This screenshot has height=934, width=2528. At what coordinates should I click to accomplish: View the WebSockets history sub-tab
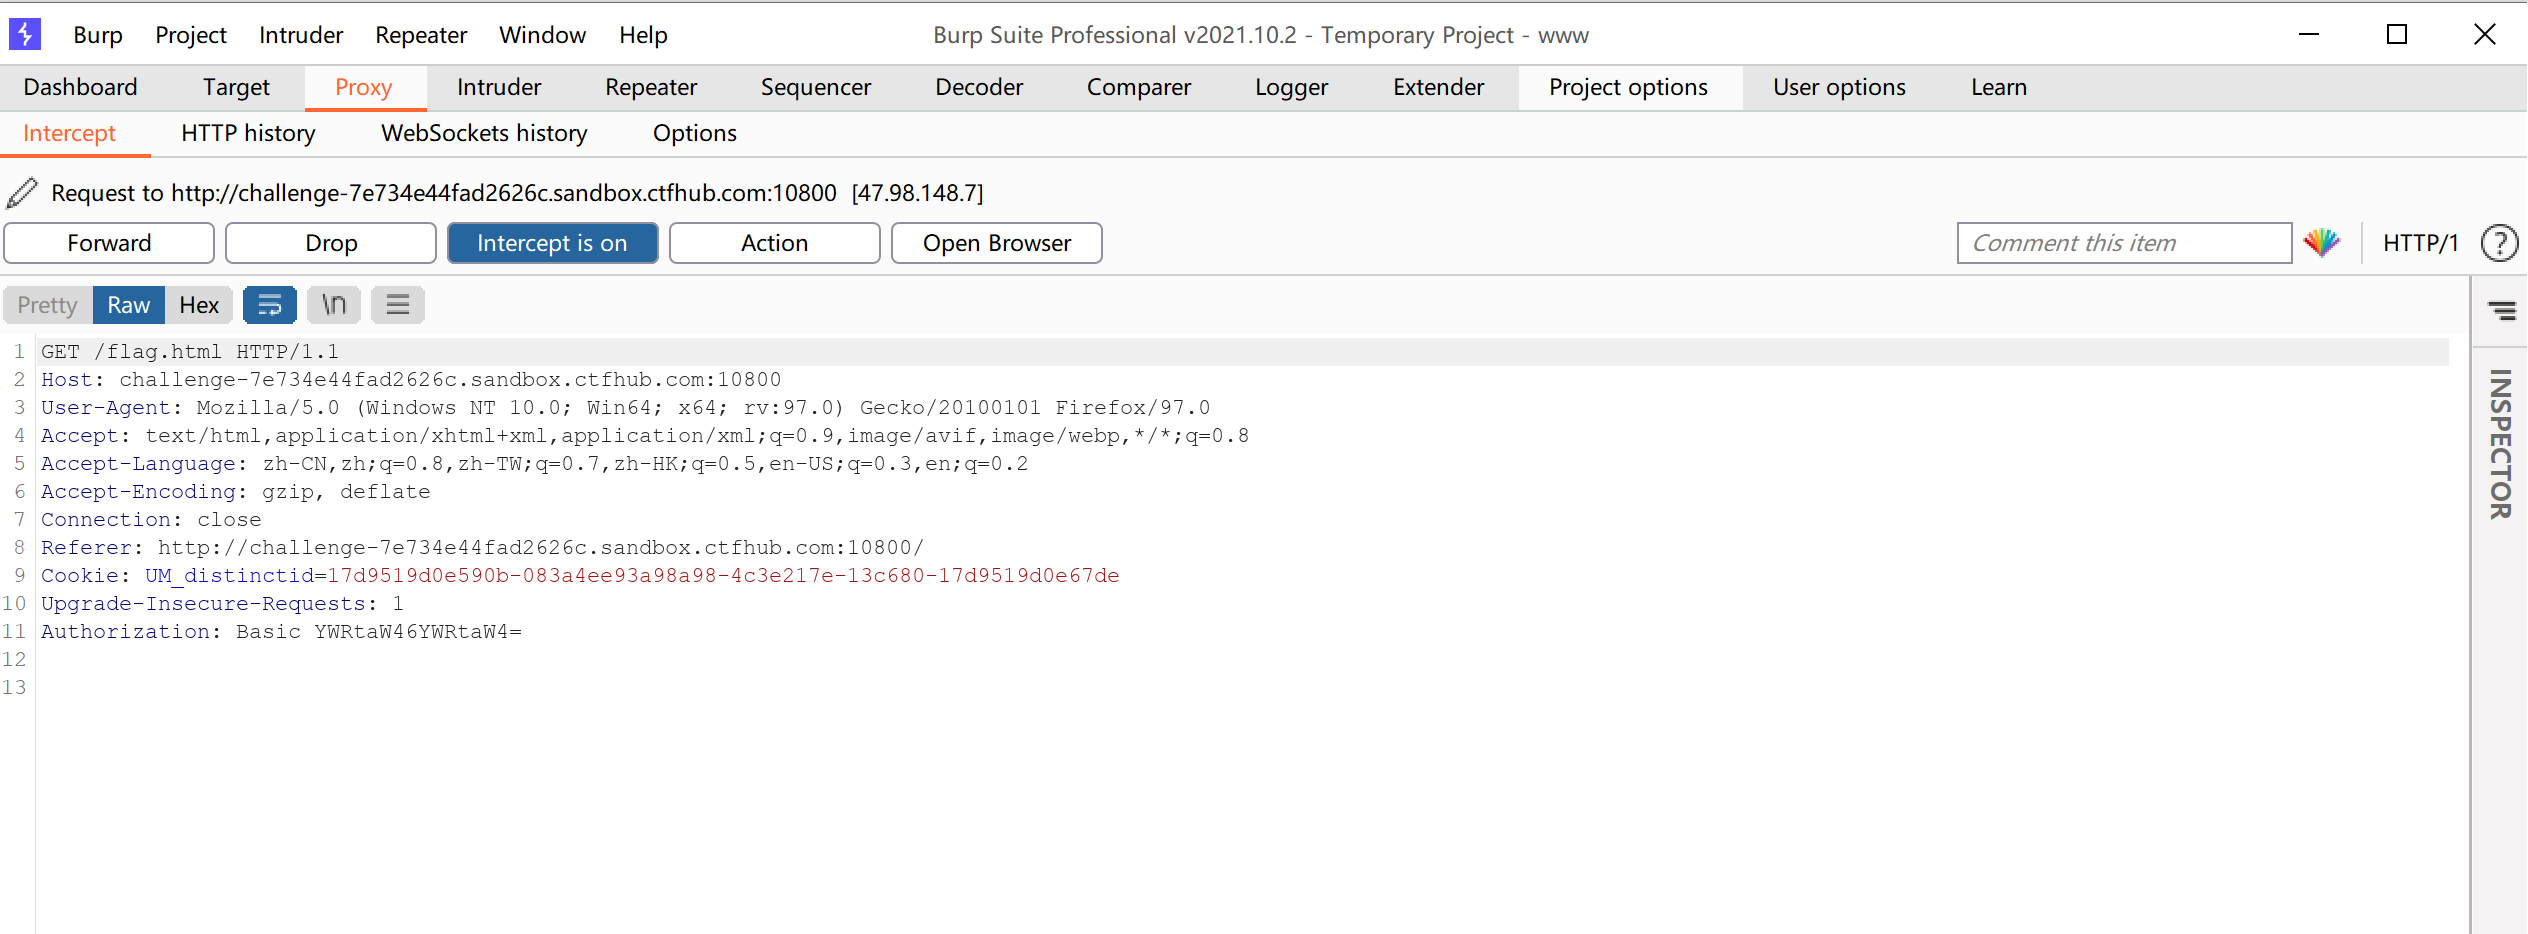coord(484,133)
